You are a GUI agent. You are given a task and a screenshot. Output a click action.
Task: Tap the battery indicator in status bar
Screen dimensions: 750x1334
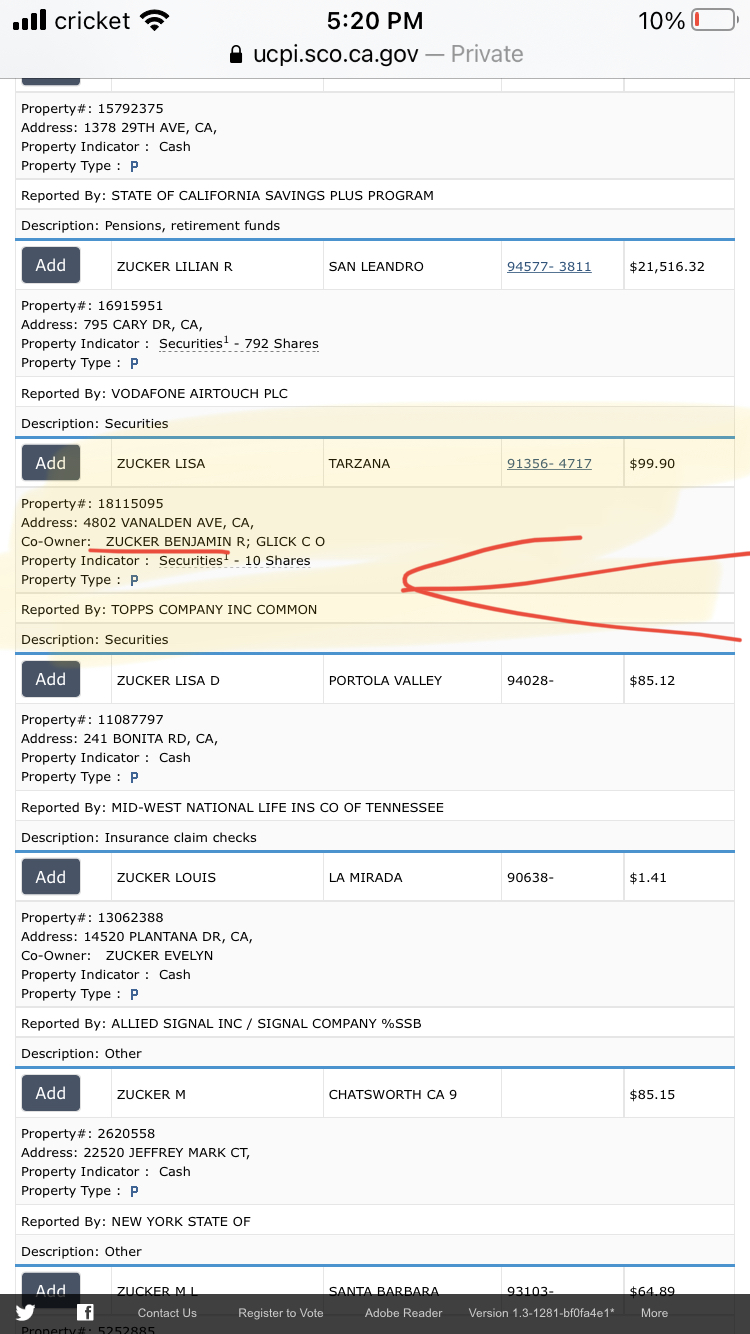(x=714, y=20)
